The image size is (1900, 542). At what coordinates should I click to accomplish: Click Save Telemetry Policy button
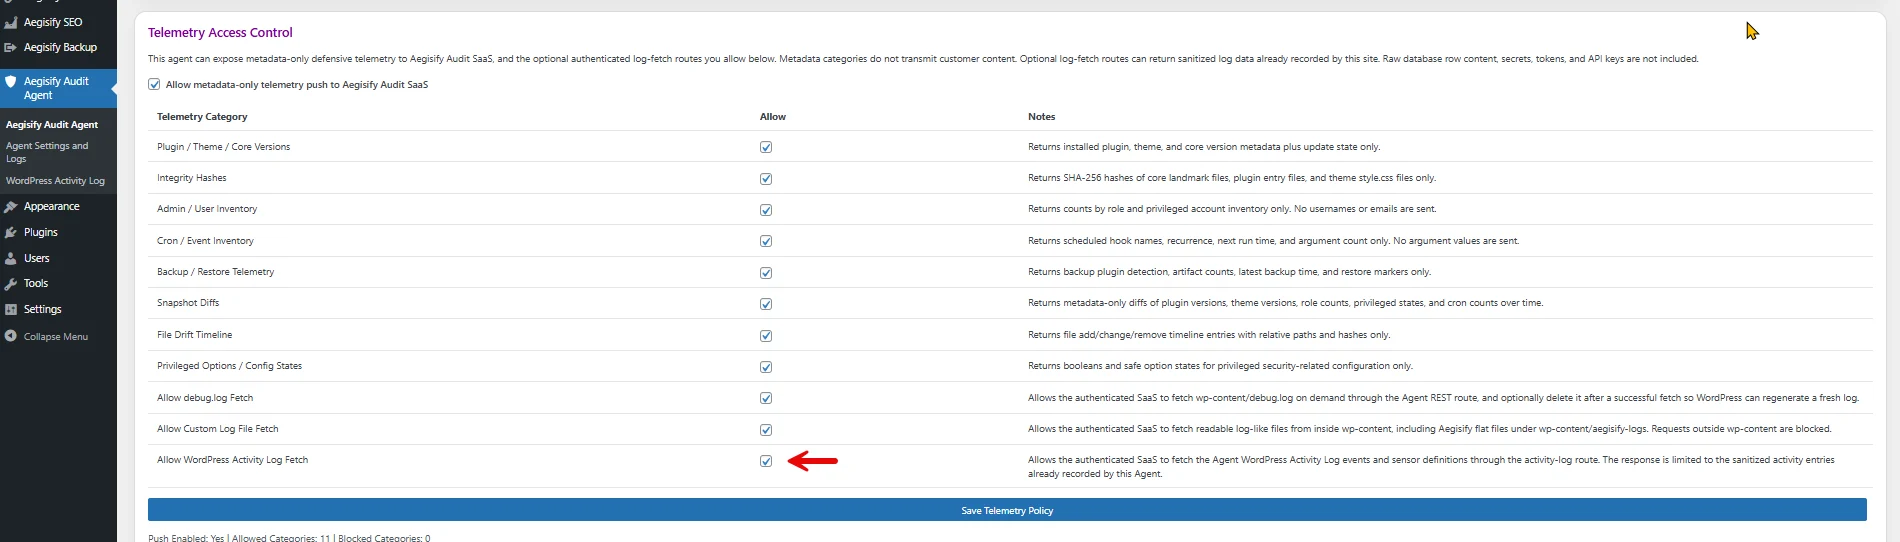[x=1007, y=510]
